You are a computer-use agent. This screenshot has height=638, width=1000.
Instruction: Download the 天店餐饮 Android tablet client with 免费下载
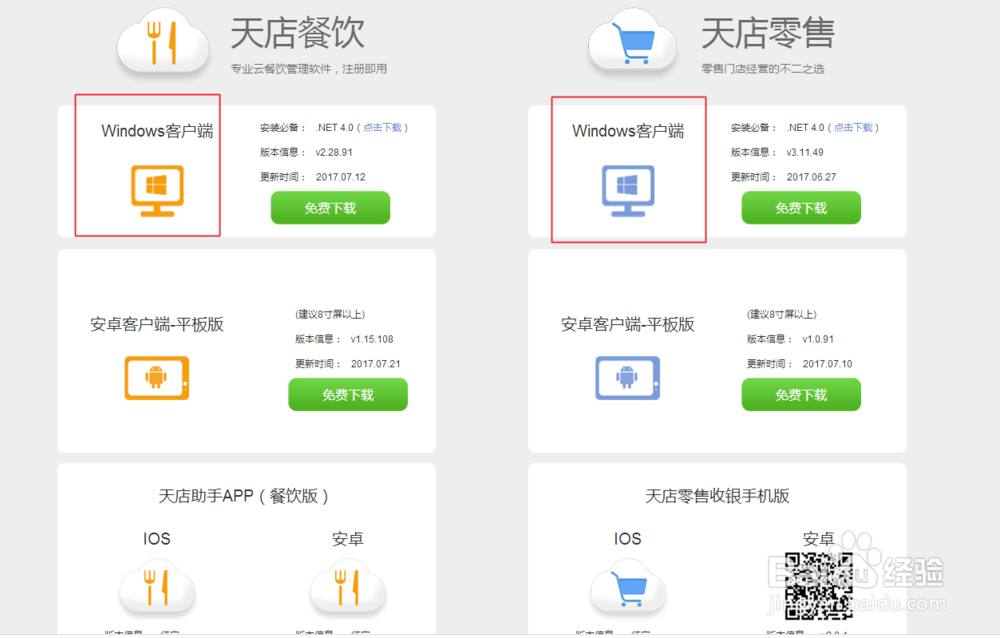pos(348,395)
